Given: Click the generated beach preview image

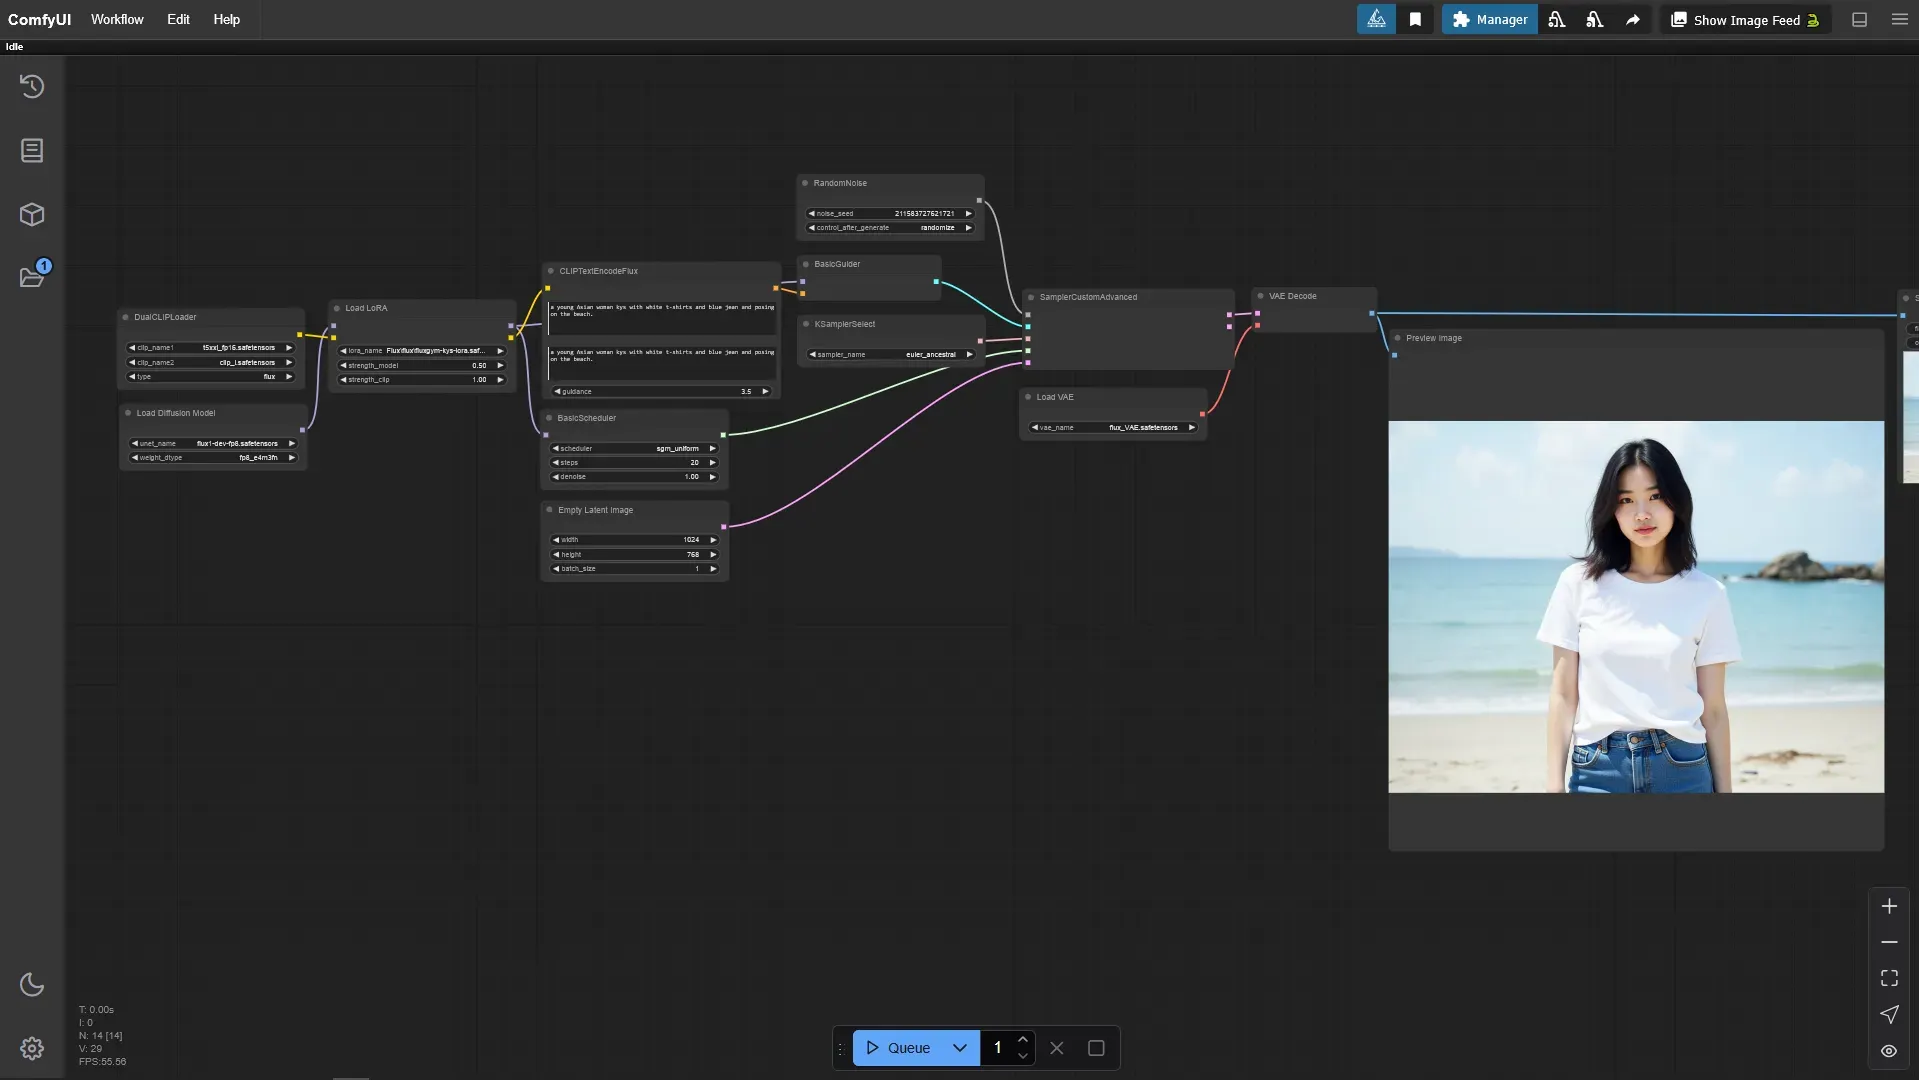Looking at the screenshot, I should point(1636,607).
